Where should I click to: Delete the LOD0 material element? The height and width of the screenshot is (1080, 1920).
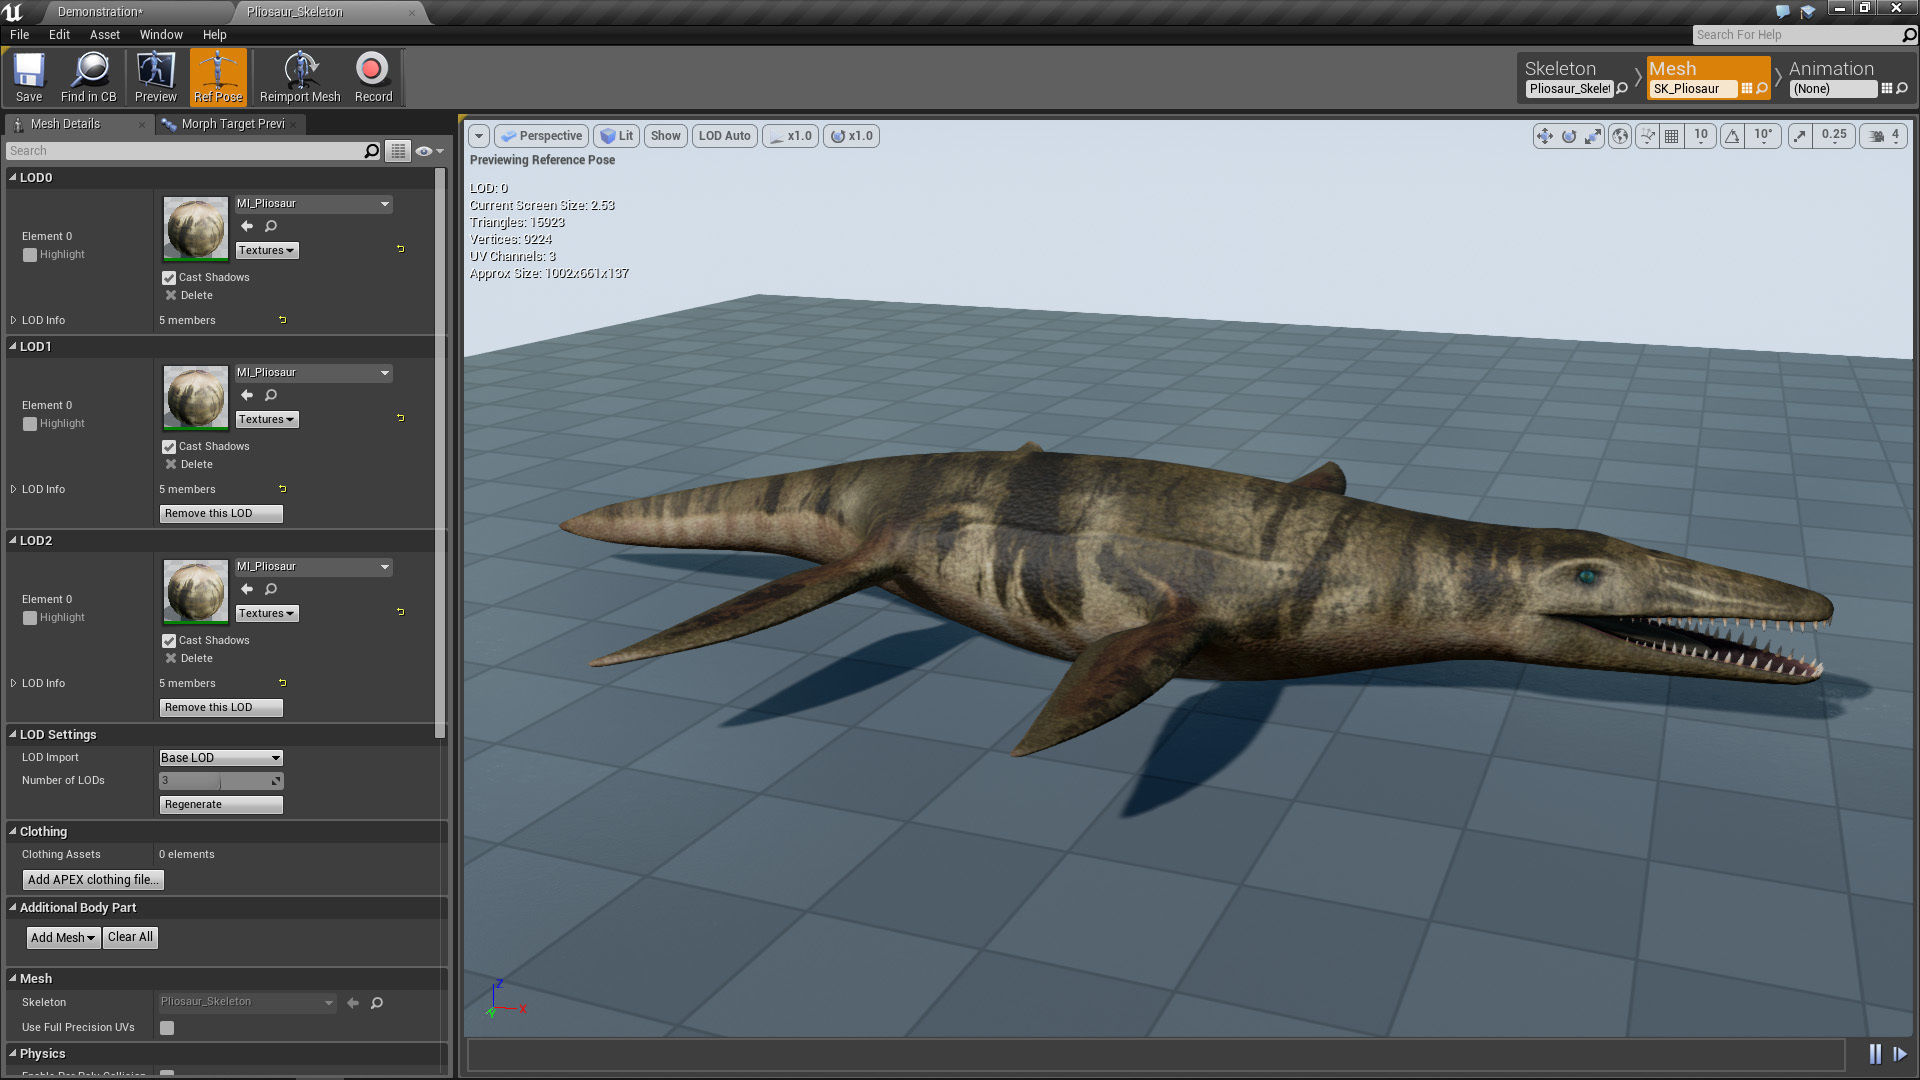click(x=189, y=296)
